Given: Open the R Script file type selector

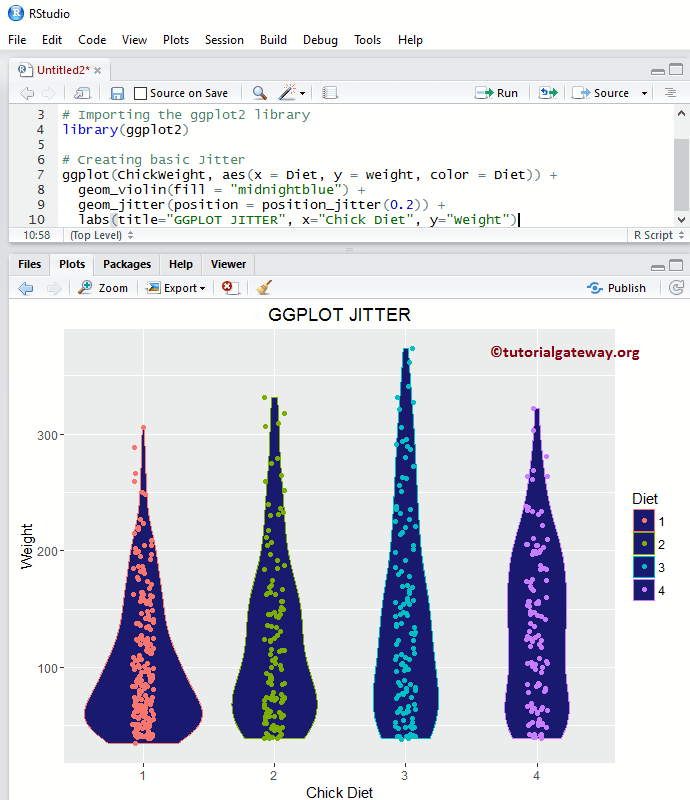Looking at the screenshot, I should (x=658, y=235).
